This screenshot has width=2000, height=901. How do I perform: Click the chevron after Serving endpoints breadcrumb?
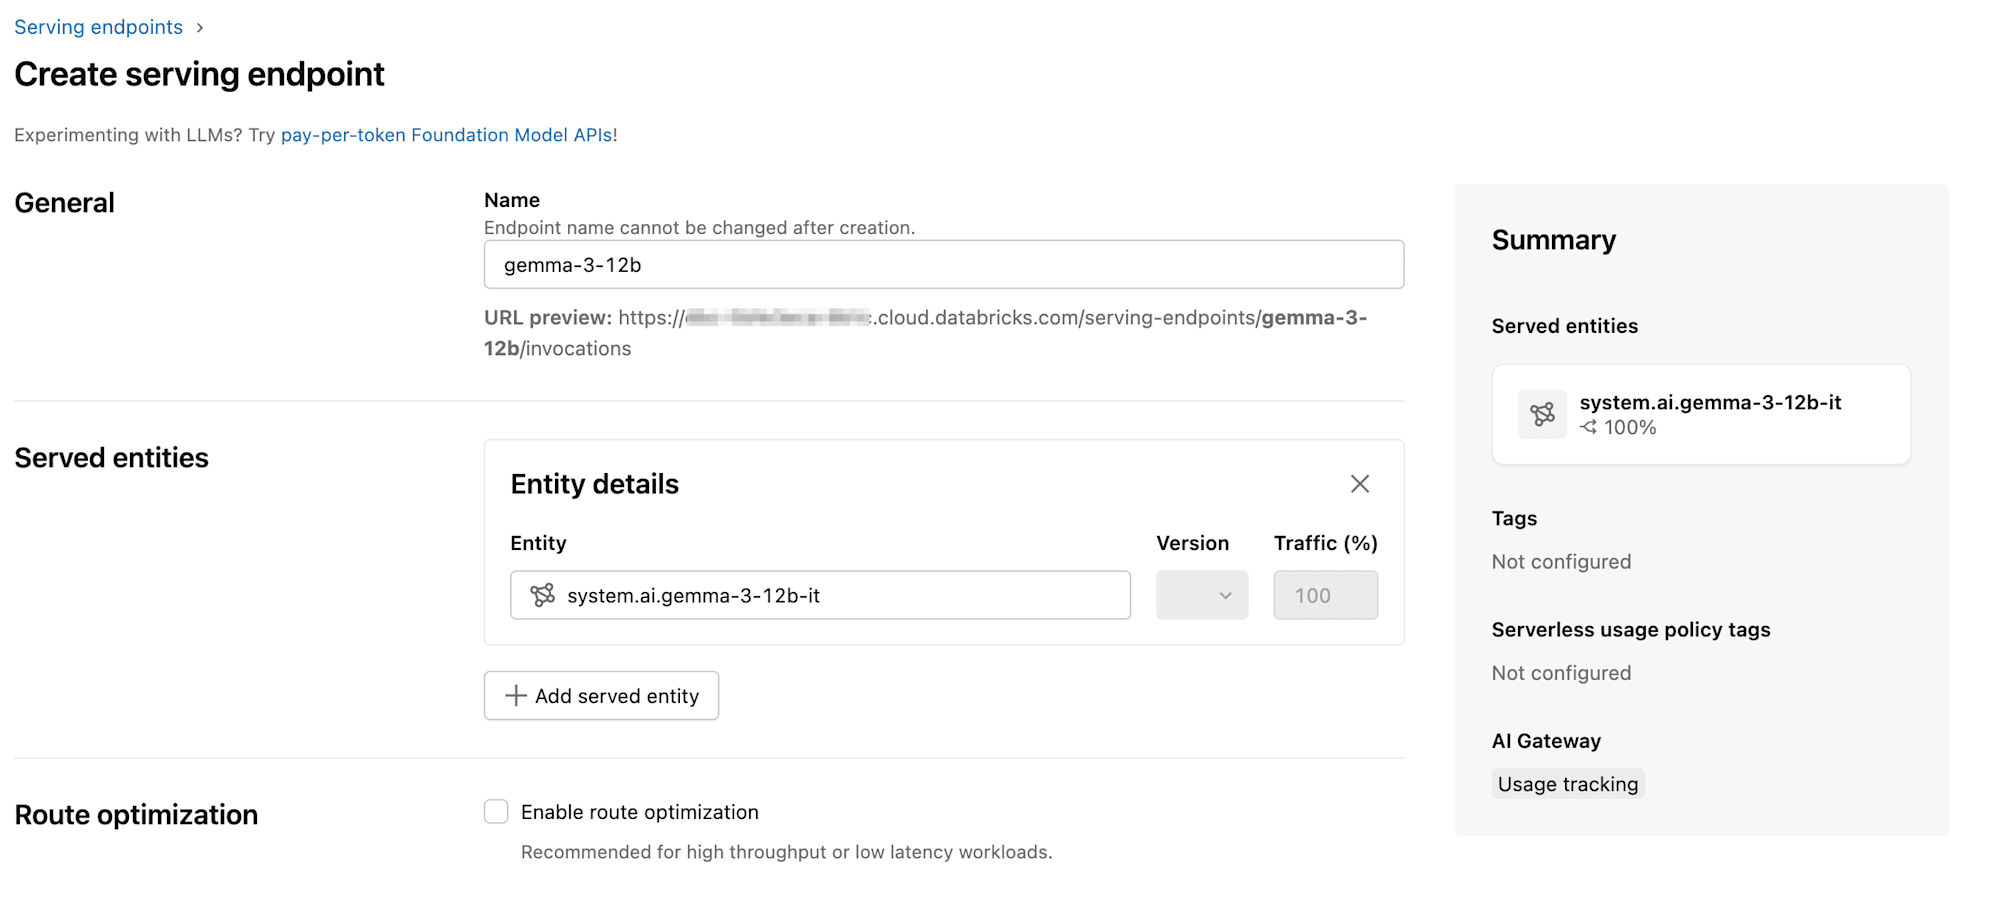tap(199, 27)
